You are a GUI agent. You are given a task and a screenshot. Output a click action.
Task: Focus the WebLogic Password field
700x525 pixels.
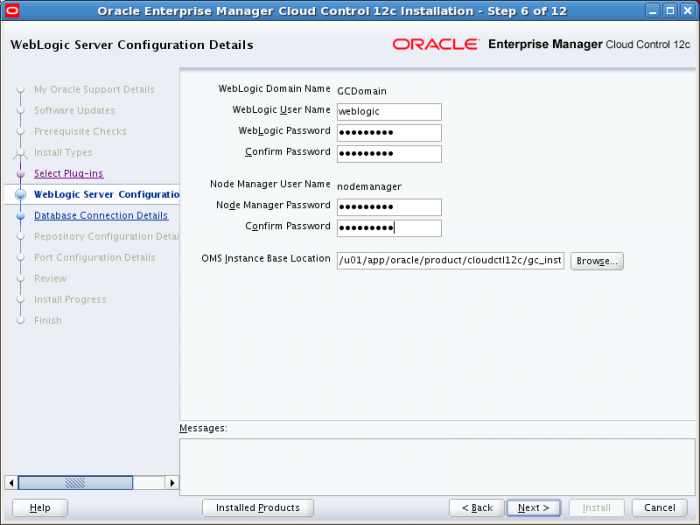tap(389, 133)
